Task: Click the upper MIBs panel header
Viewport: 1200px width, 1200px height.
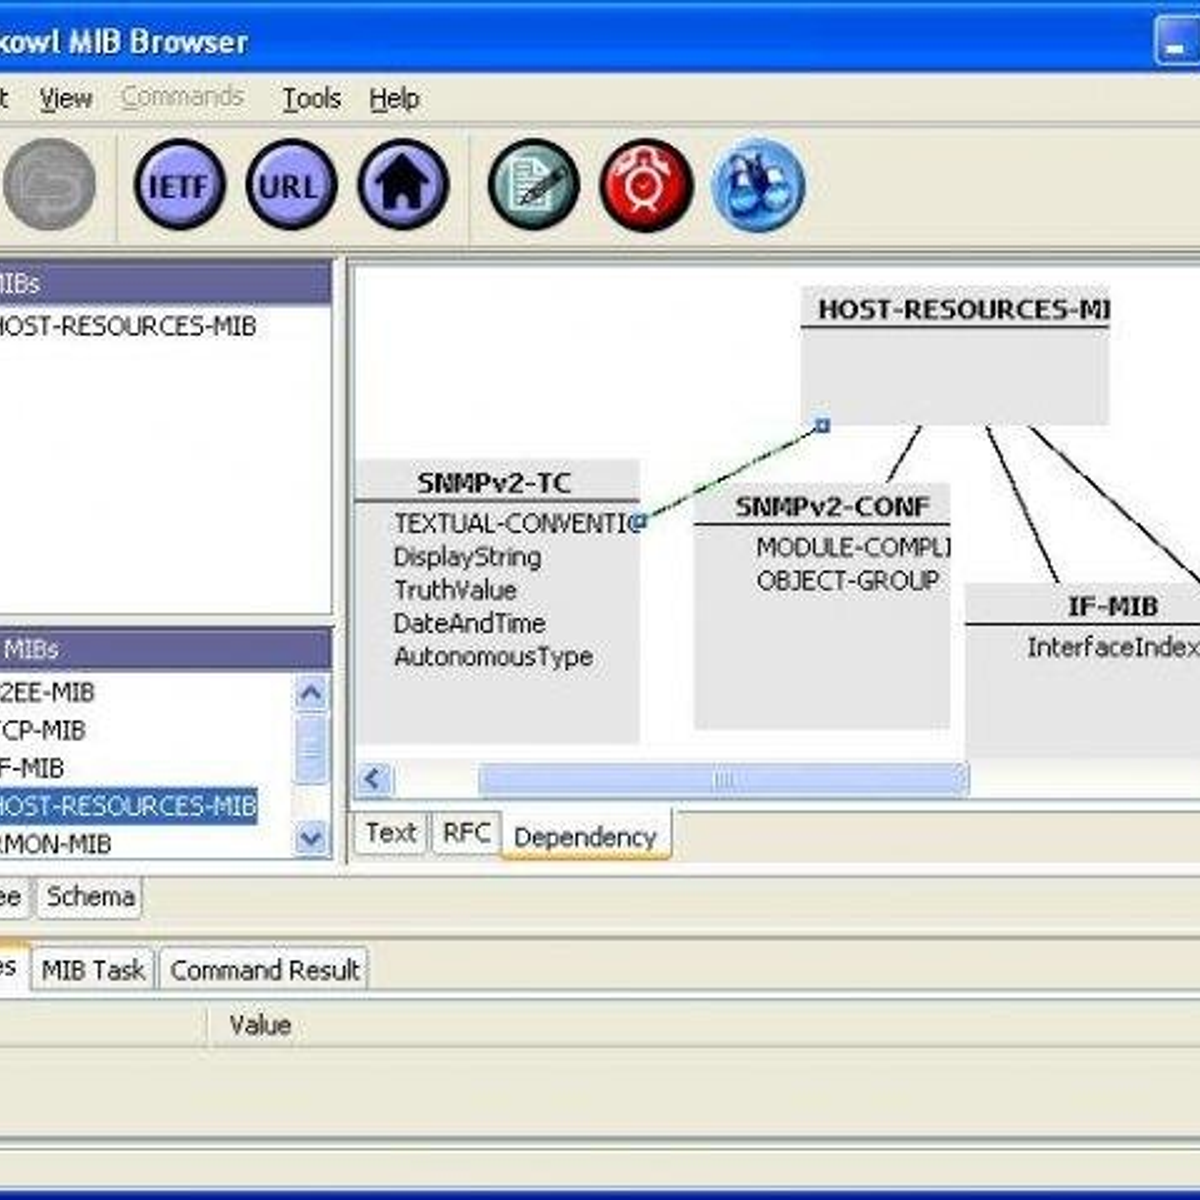Action: tap(165, 283)
